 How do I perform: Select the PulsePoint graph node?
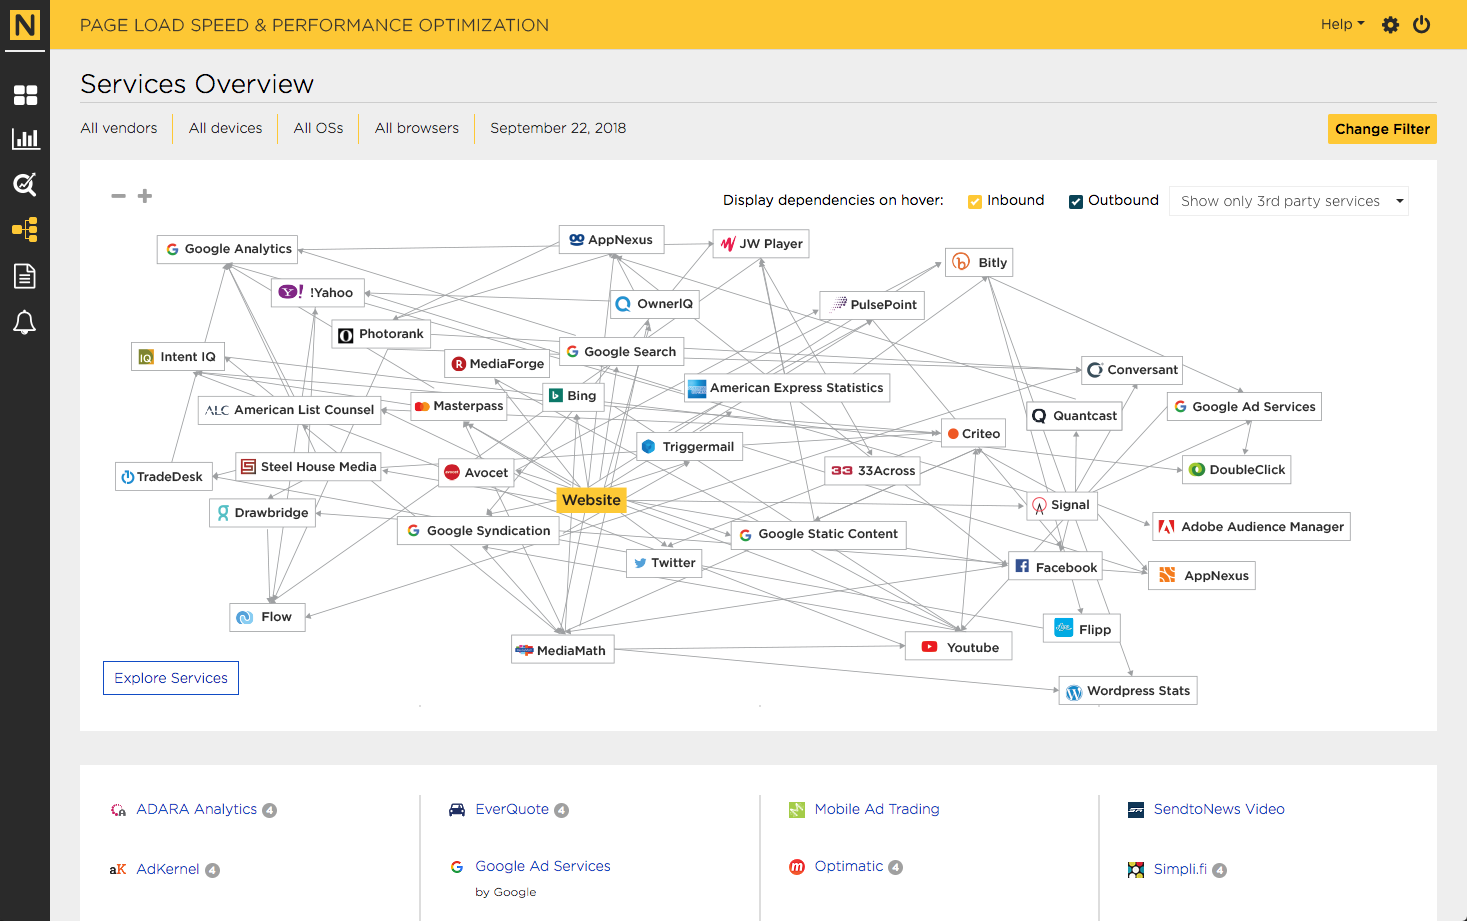(872, 305)
